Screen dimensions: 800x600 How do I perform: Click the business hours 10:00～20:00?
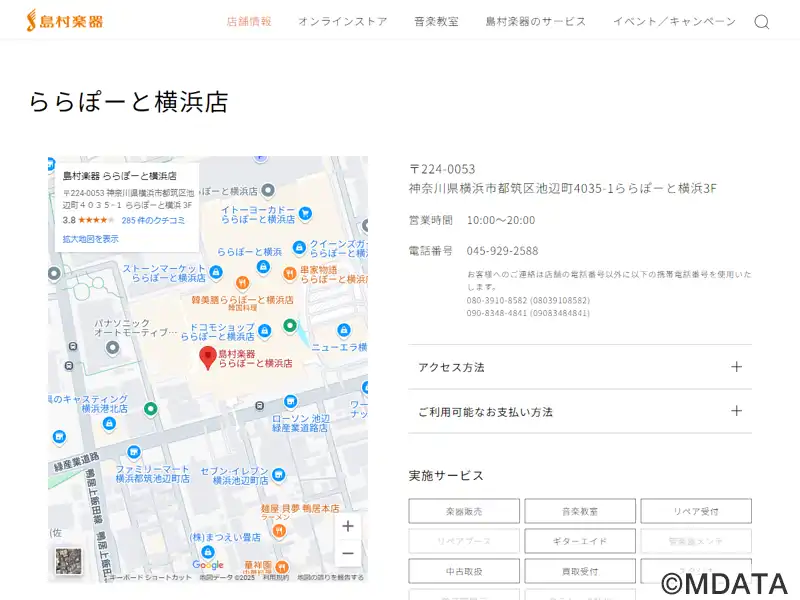pyautogui.click(x=501, y=220)
